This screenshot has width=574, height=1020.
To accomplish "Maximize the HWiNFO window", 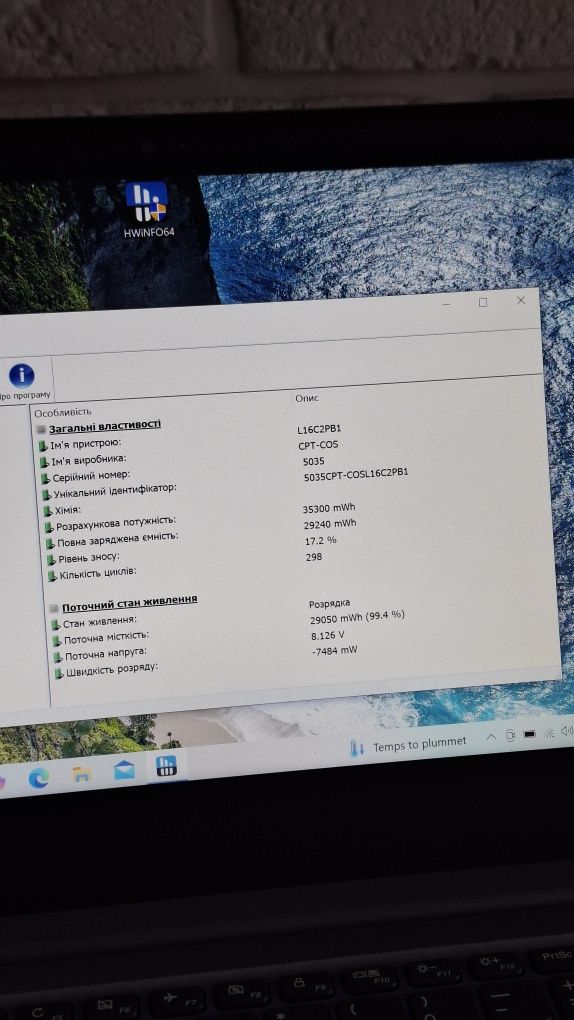I will coord(483,302).
